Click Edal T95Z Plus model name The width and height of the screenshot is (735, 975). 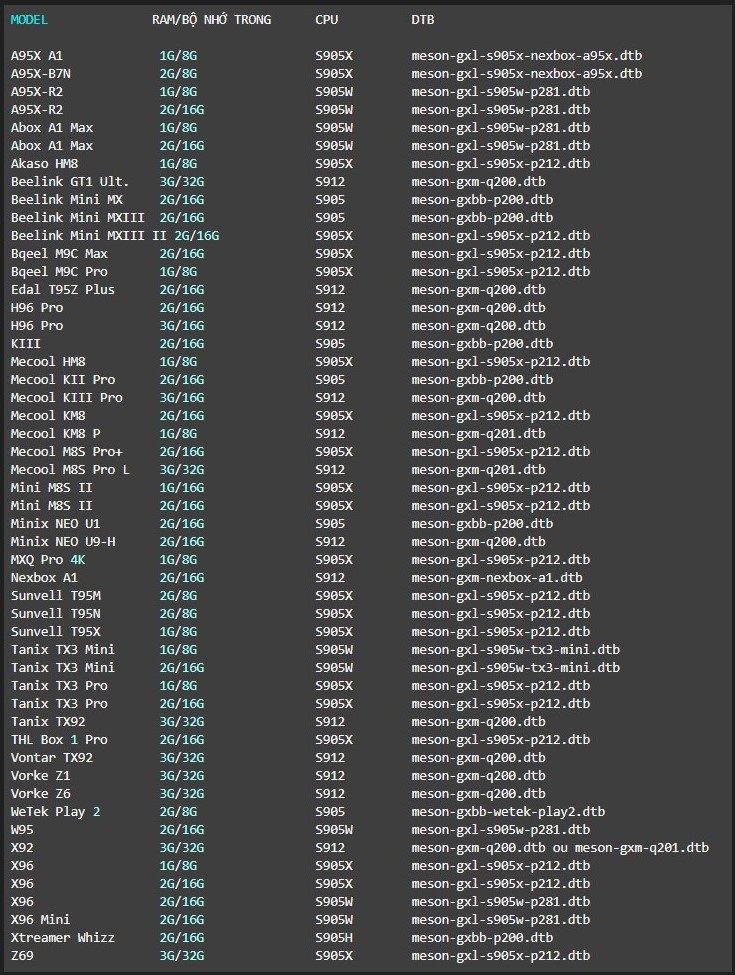[63, 290]
